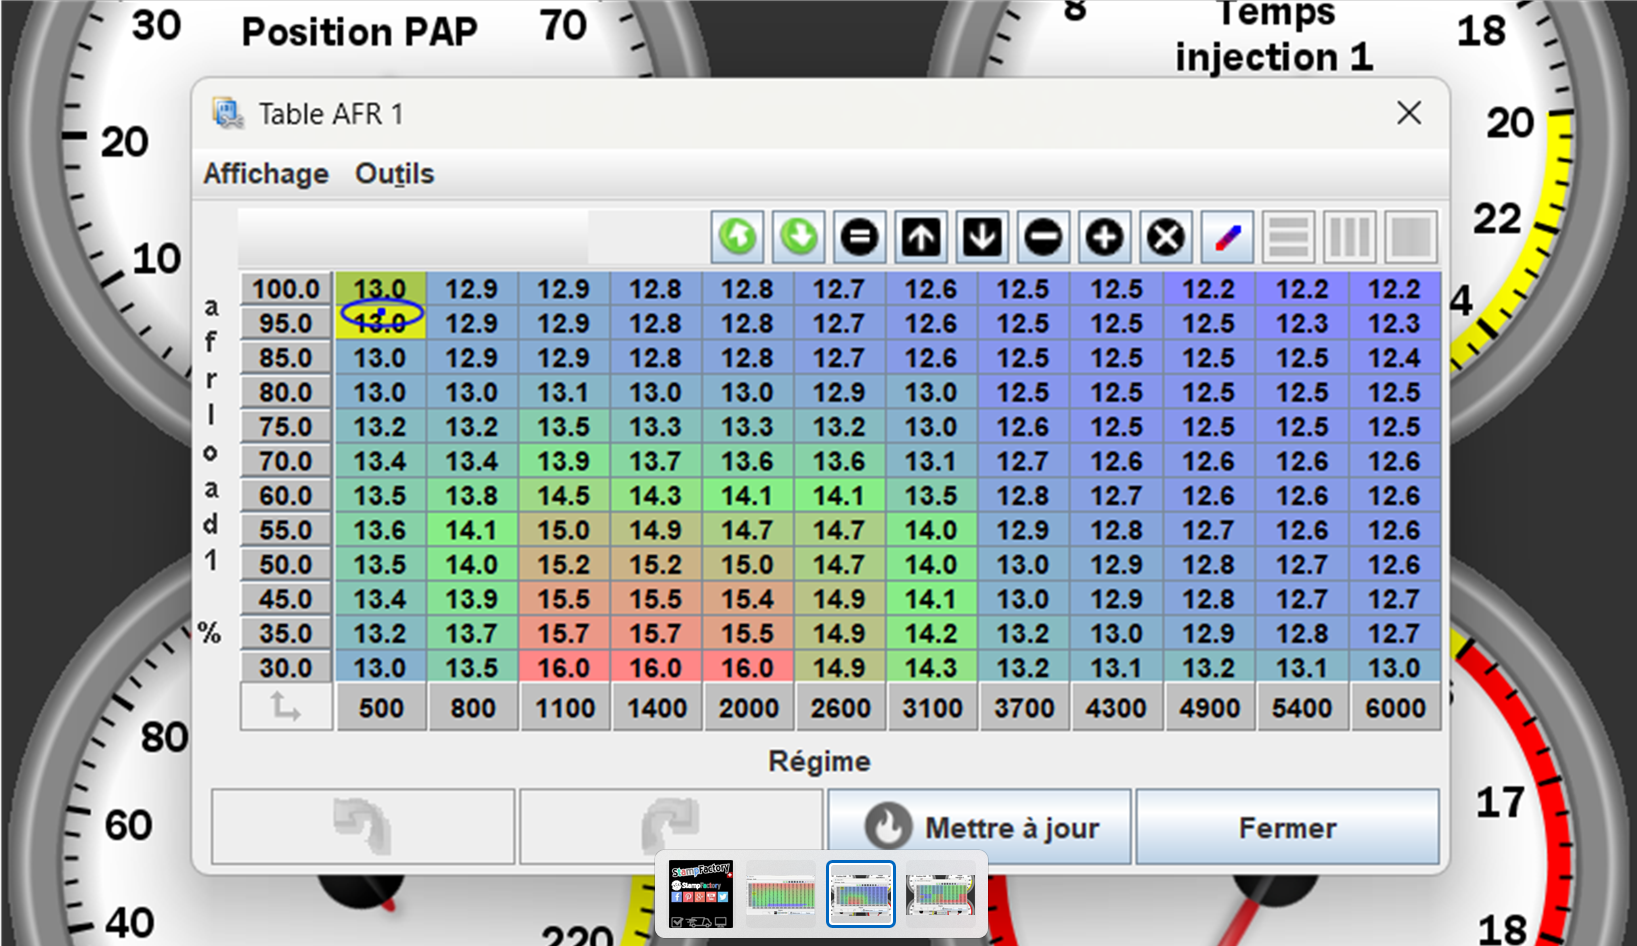Select cell 16.0 at 30.0 load, 2000 RPM
1637x946 pixels.
pos(748,667)
